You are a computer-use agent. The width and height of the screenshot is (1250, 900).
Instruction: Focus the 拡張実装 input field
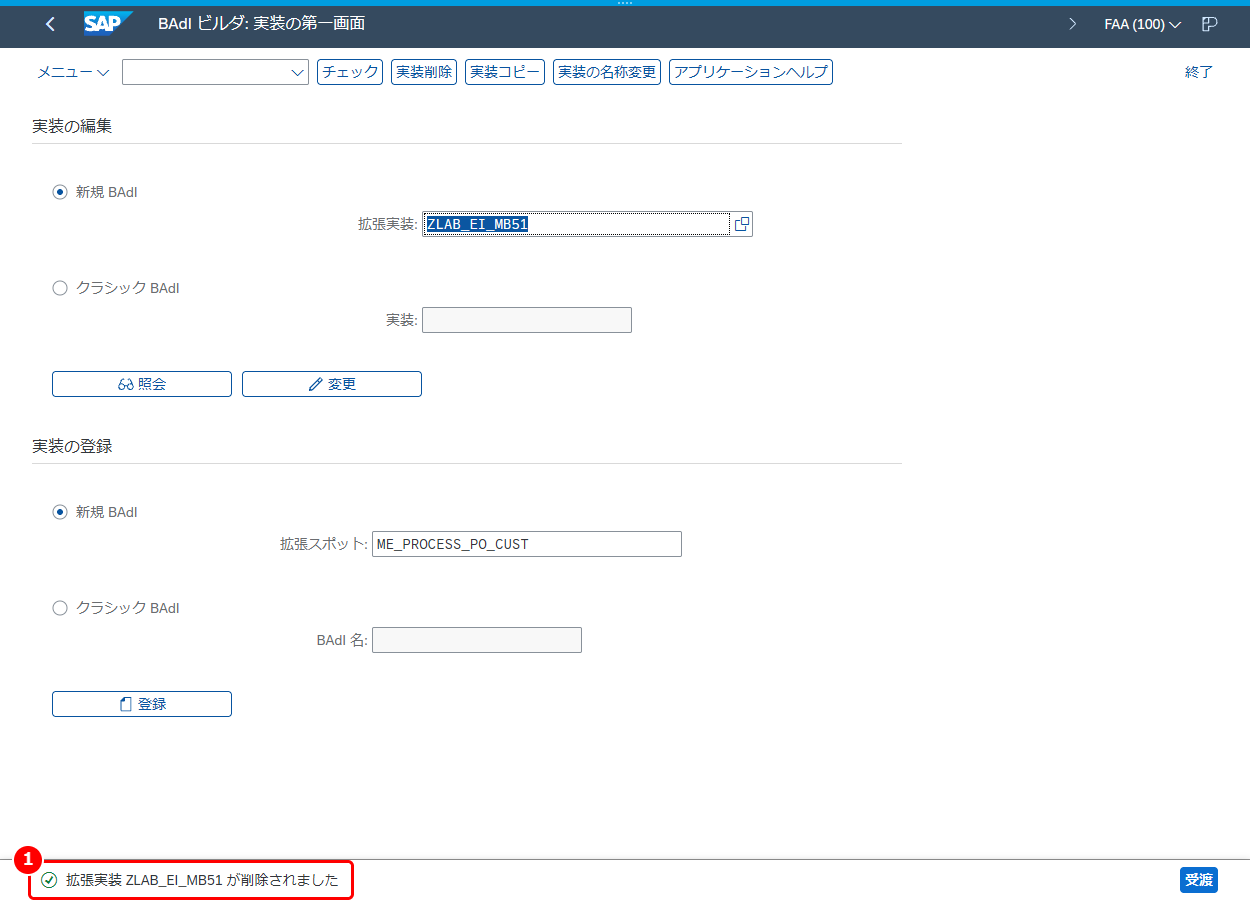(577, 224)
